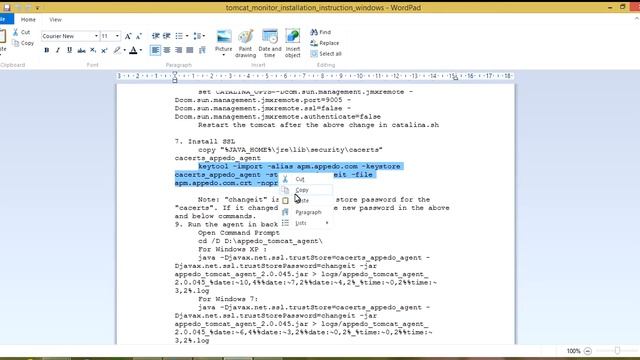Choose Paragraph in the context menu

coord(306,212)
